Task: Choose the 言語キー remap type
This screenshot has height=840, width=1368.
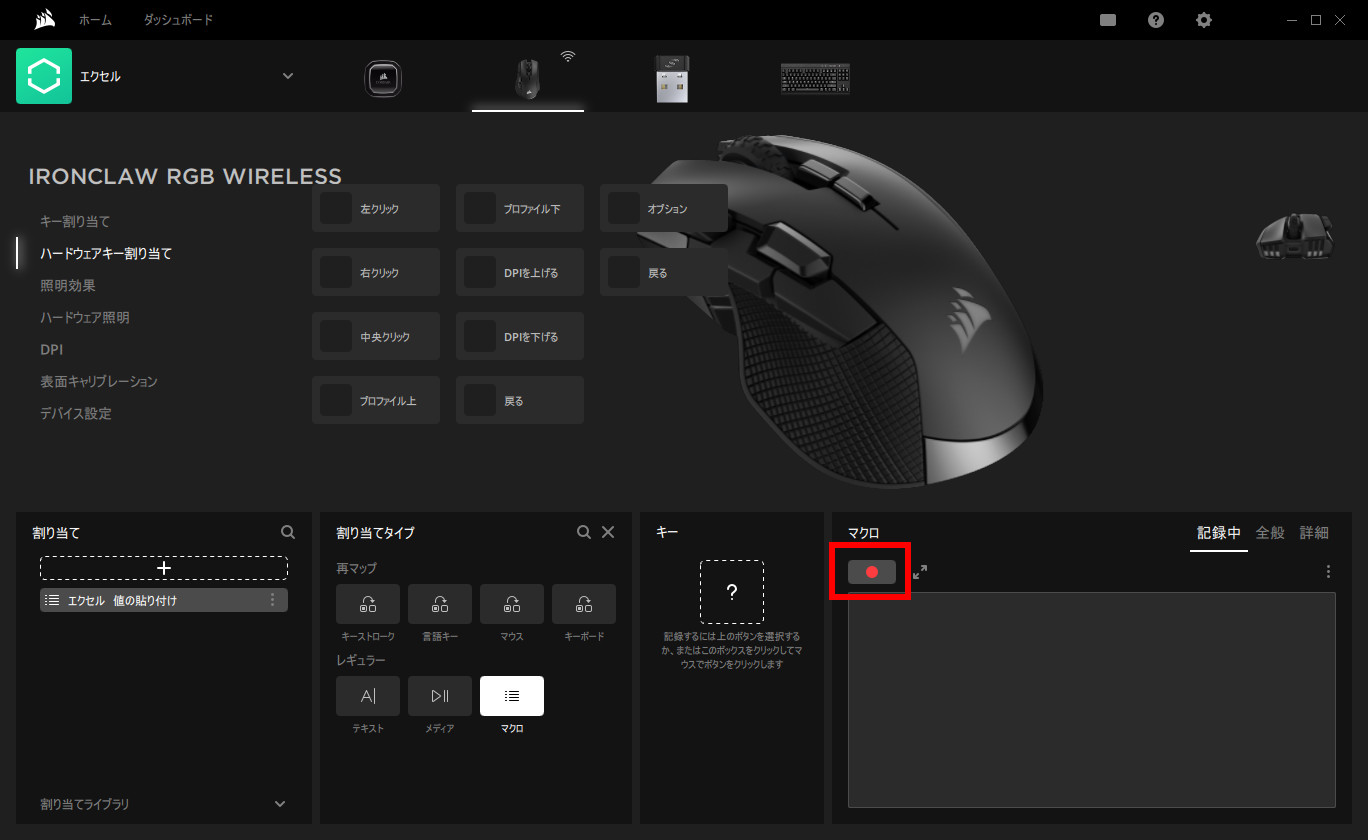Action: coord(440,604)
